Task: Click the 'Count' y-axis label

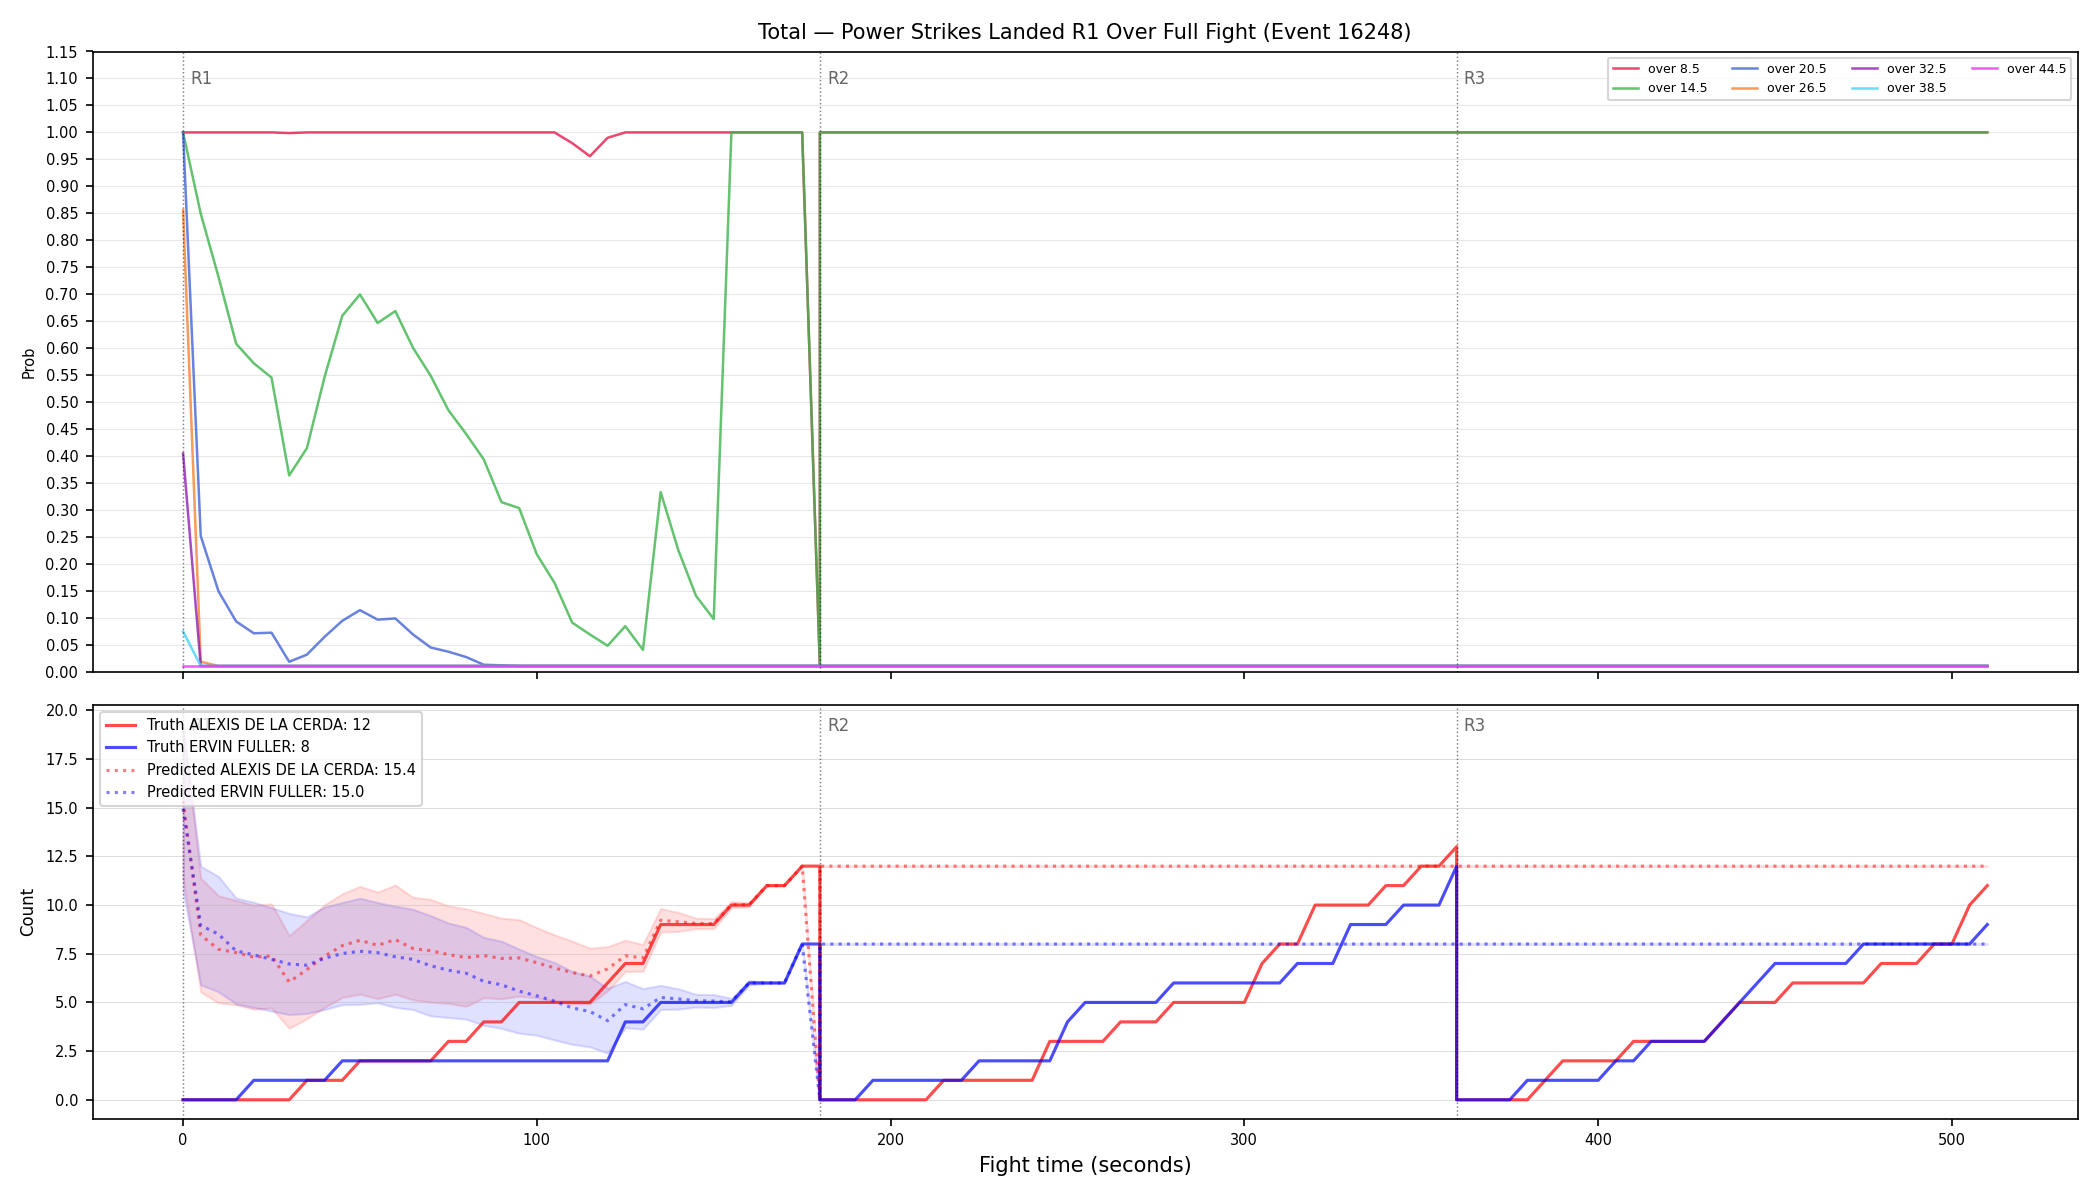Action: coord(27,913)
